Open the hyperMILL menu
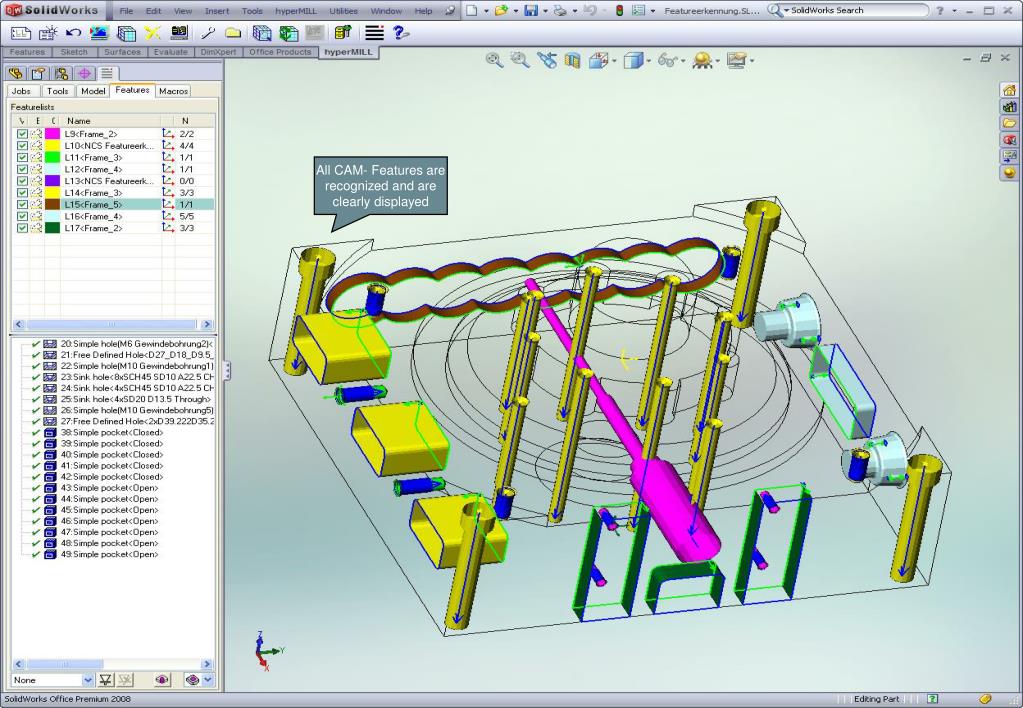 pyautogui.click(x=296, y=10)
